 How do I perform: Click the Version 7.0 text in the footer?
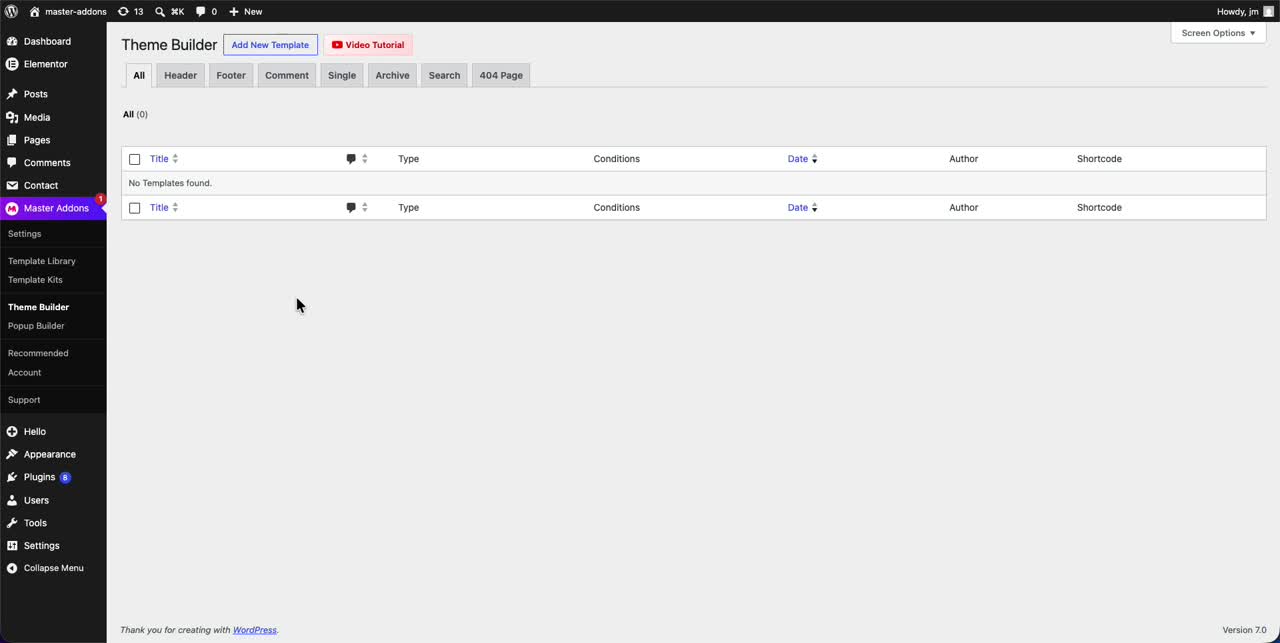1244,630
